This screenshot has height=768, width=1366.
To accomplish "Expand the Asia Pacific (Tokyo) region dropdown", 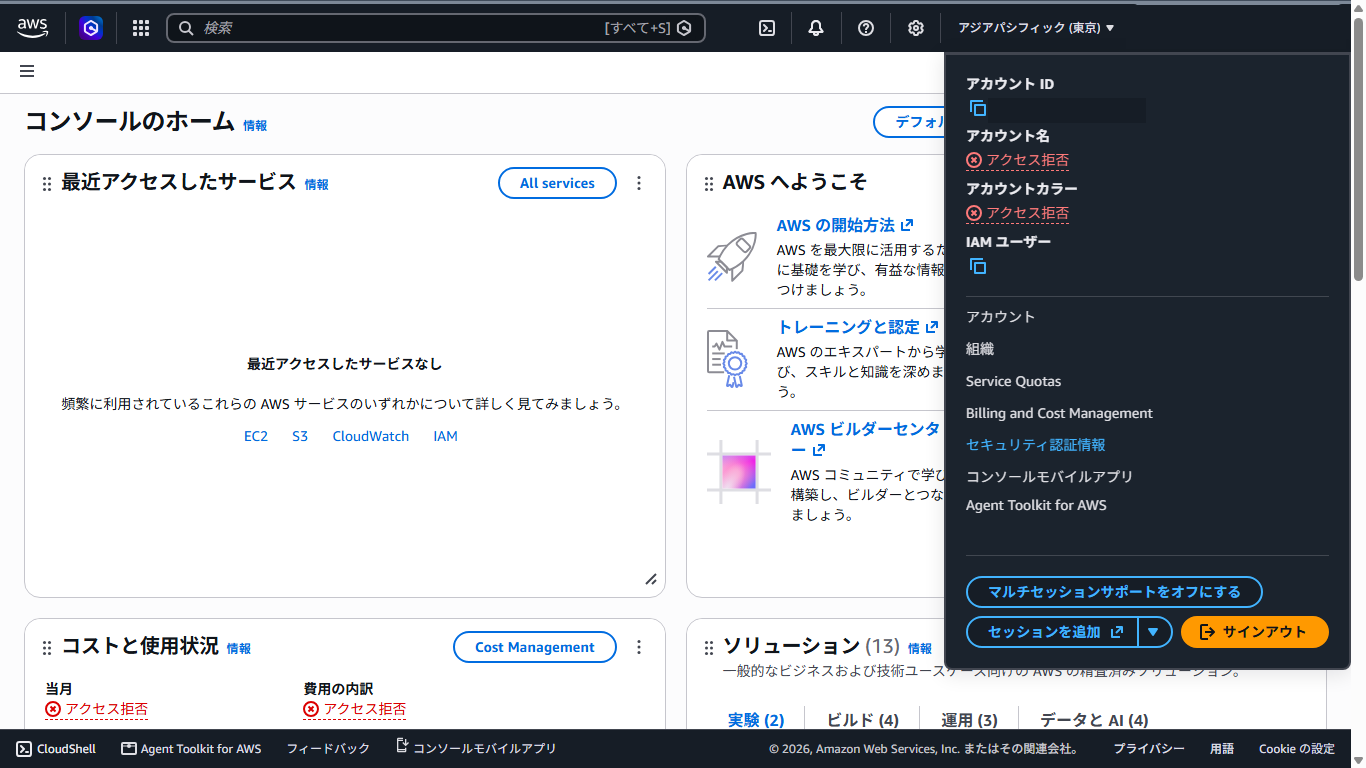I will [1036, 28].
